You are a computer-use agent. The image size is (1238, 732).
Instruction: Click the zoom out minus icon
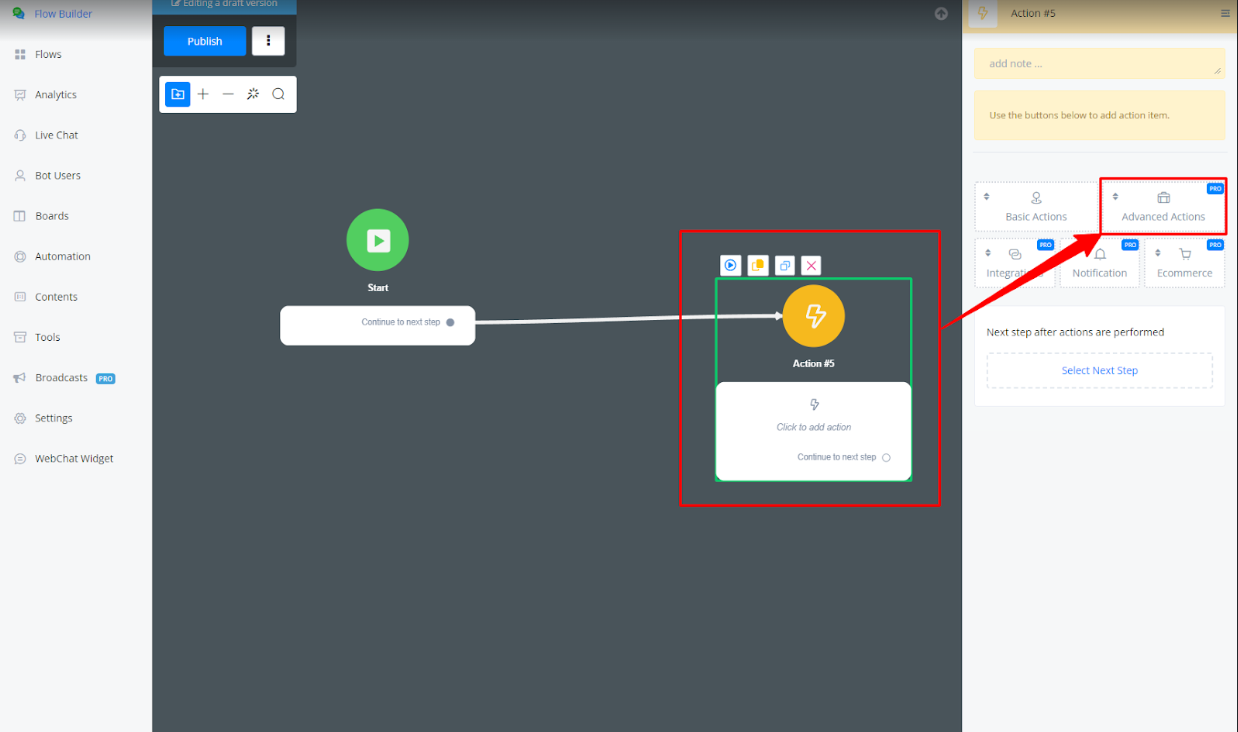(x=228, y=94)
